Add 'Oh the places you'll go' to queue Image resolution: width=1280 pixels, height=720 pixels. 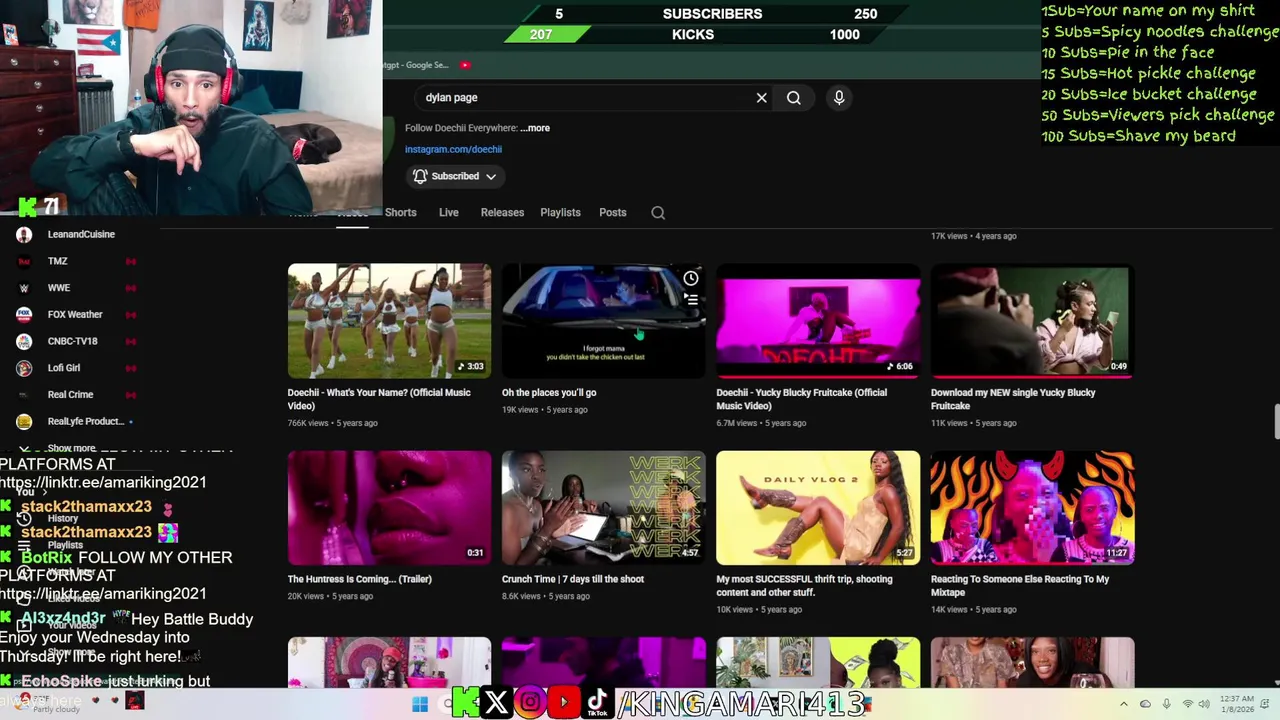(x=691, y=299)
